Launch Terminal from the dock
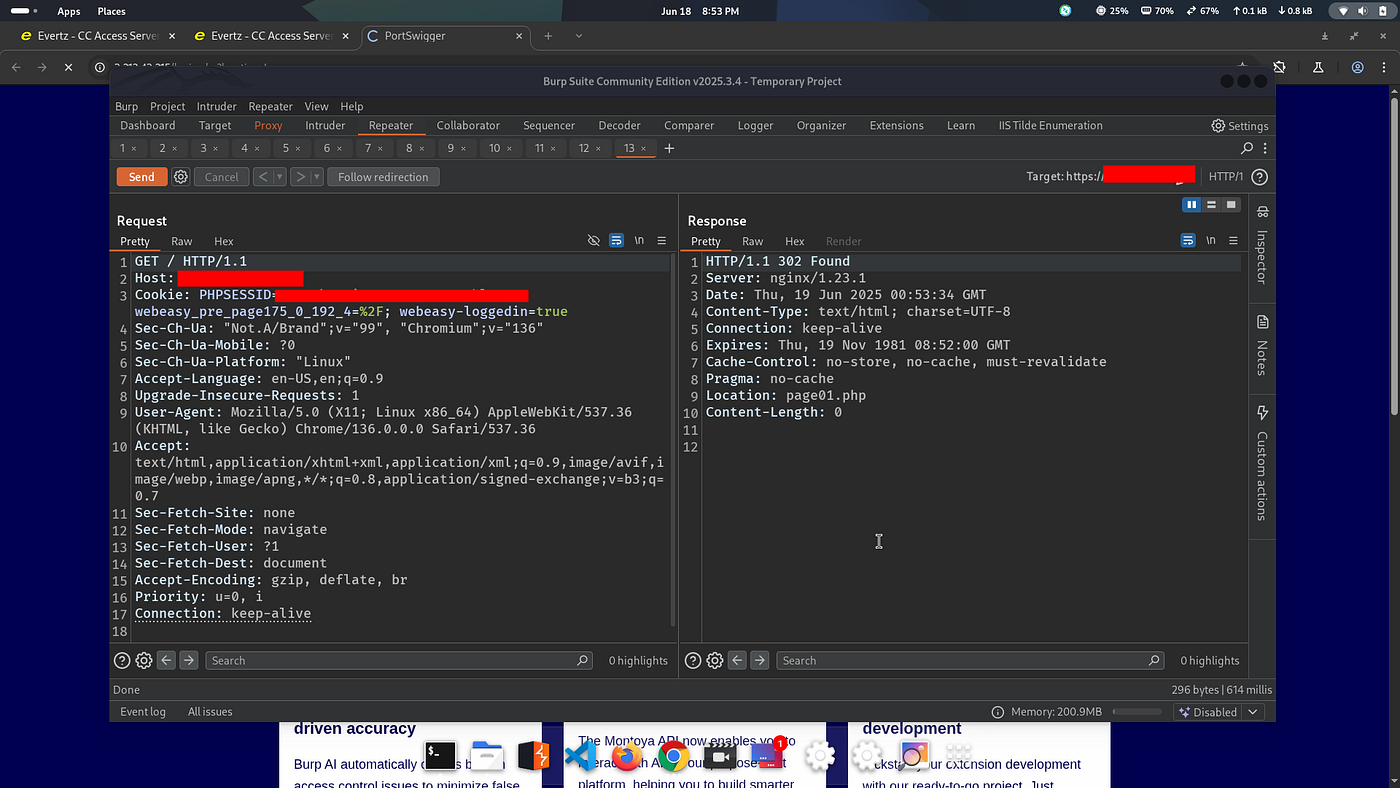The height and width of the screenshot is (788, 1400). point(440,755)
